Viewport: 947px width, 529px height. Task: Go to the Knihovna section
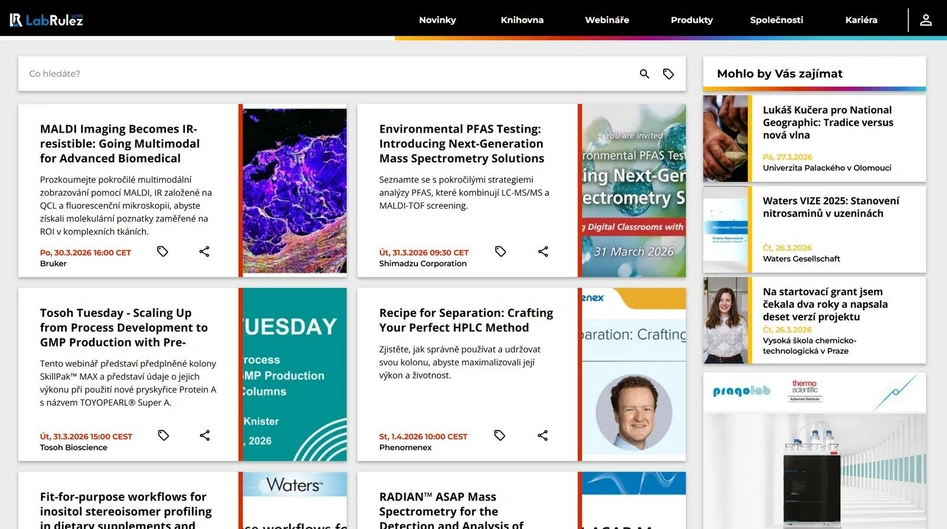click(x=522, y=20)
